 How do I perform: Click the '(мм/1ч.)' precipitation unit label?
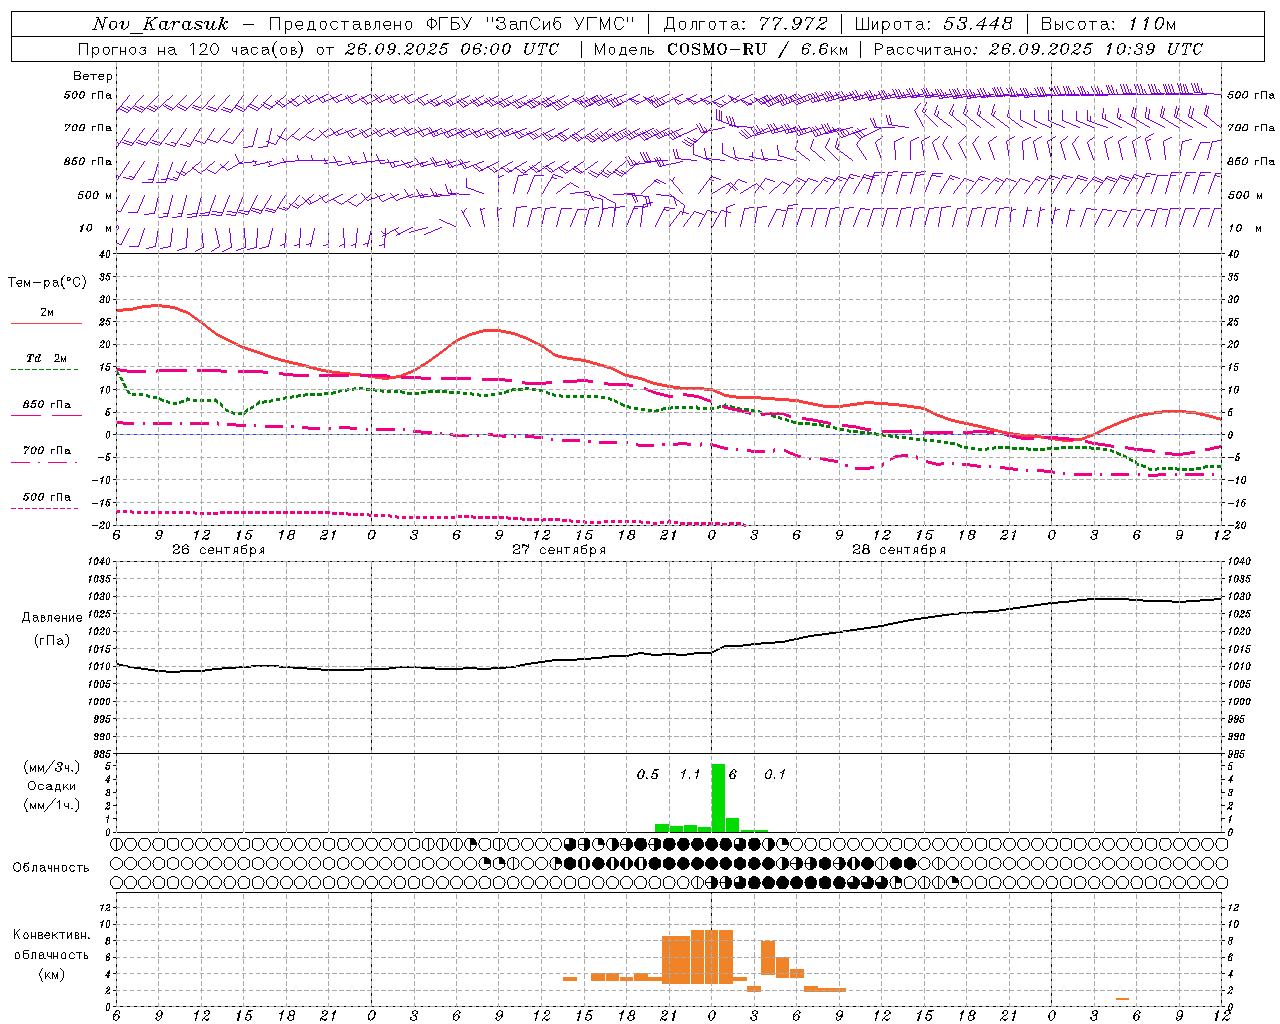52,805
